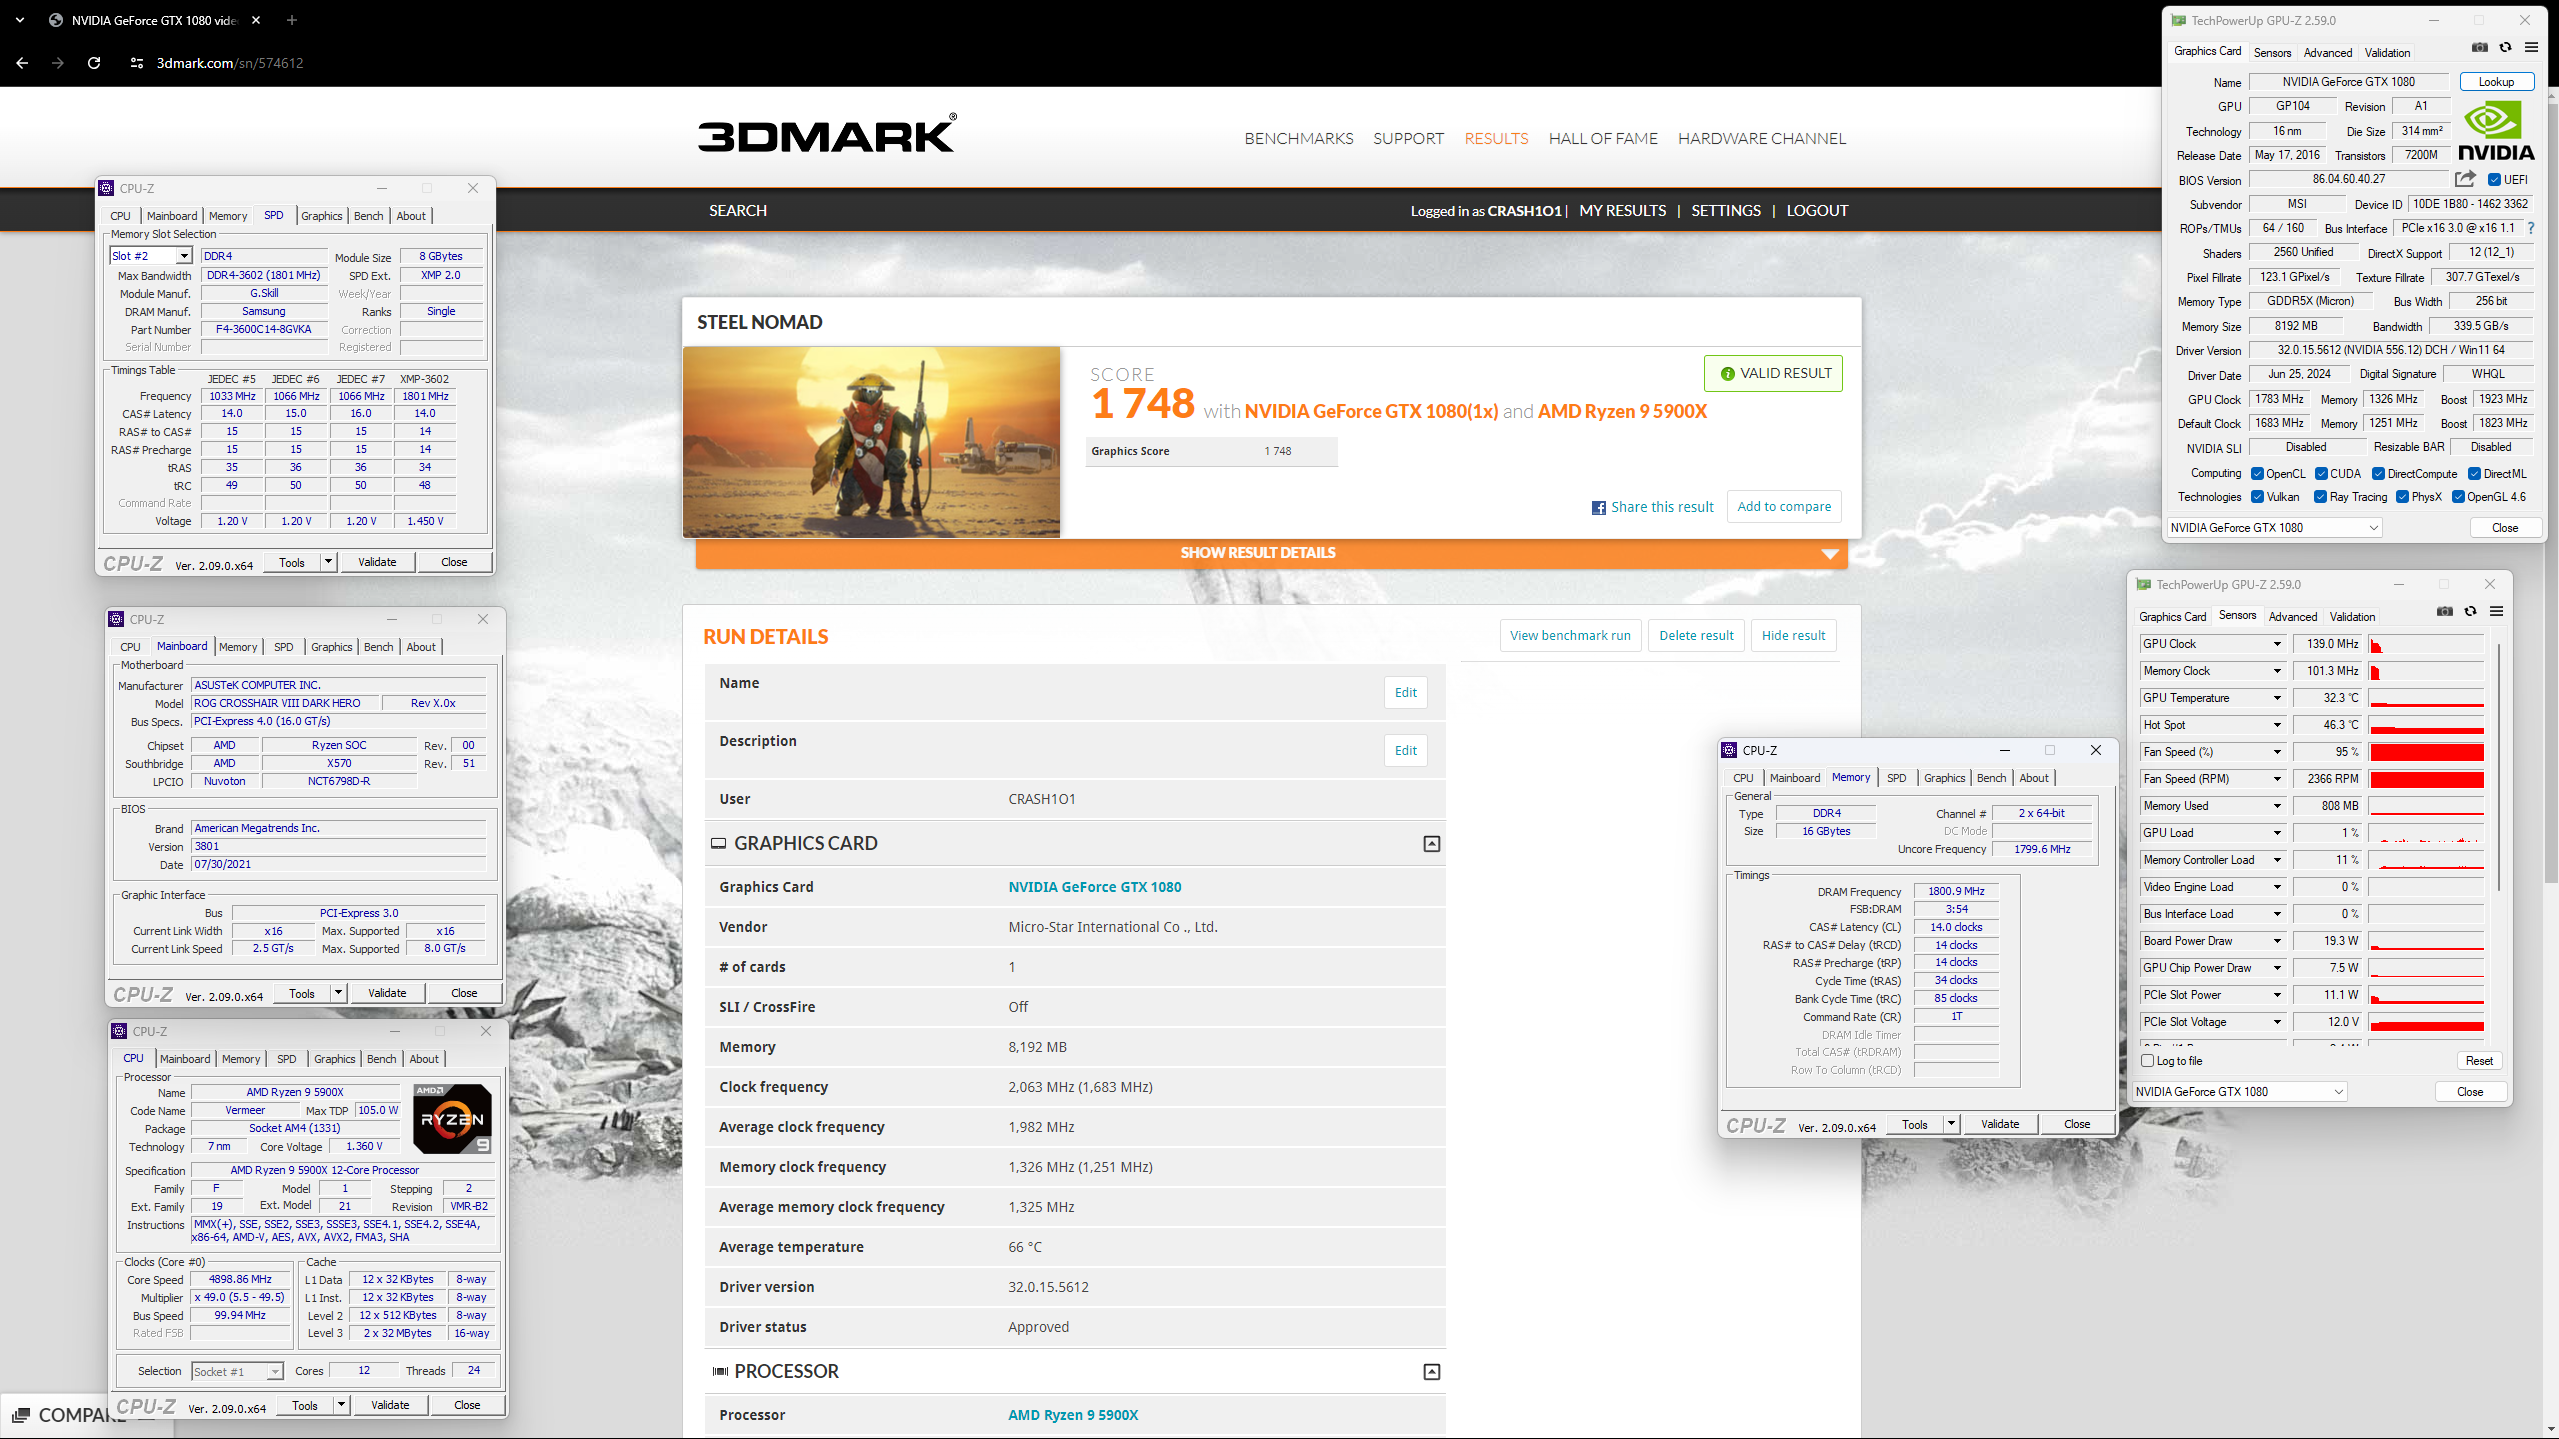Open the Slot #2 memory slot dropdown
Viewport: 2559px width, 1439px height.
[x=184, y=256]
